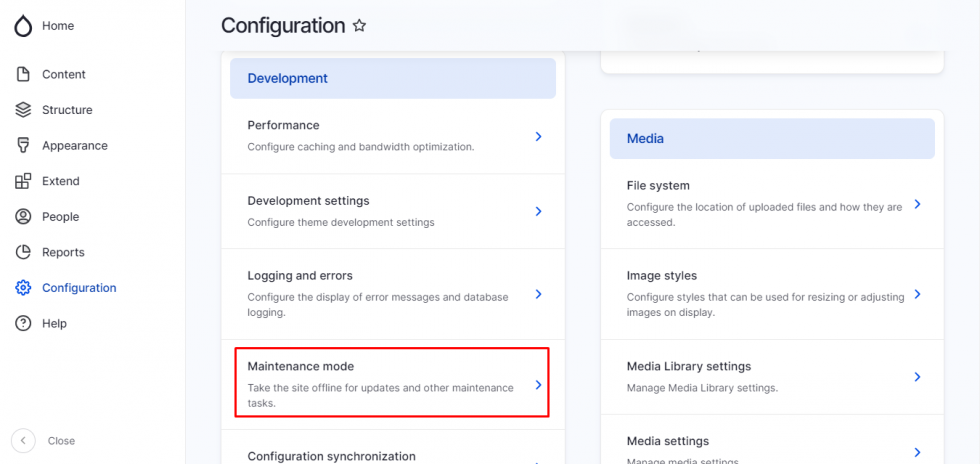Image resolution: width=980 pixels, height=464 pixels.
Task: Open Development settings using its chevron arrow
Action: 538,211
